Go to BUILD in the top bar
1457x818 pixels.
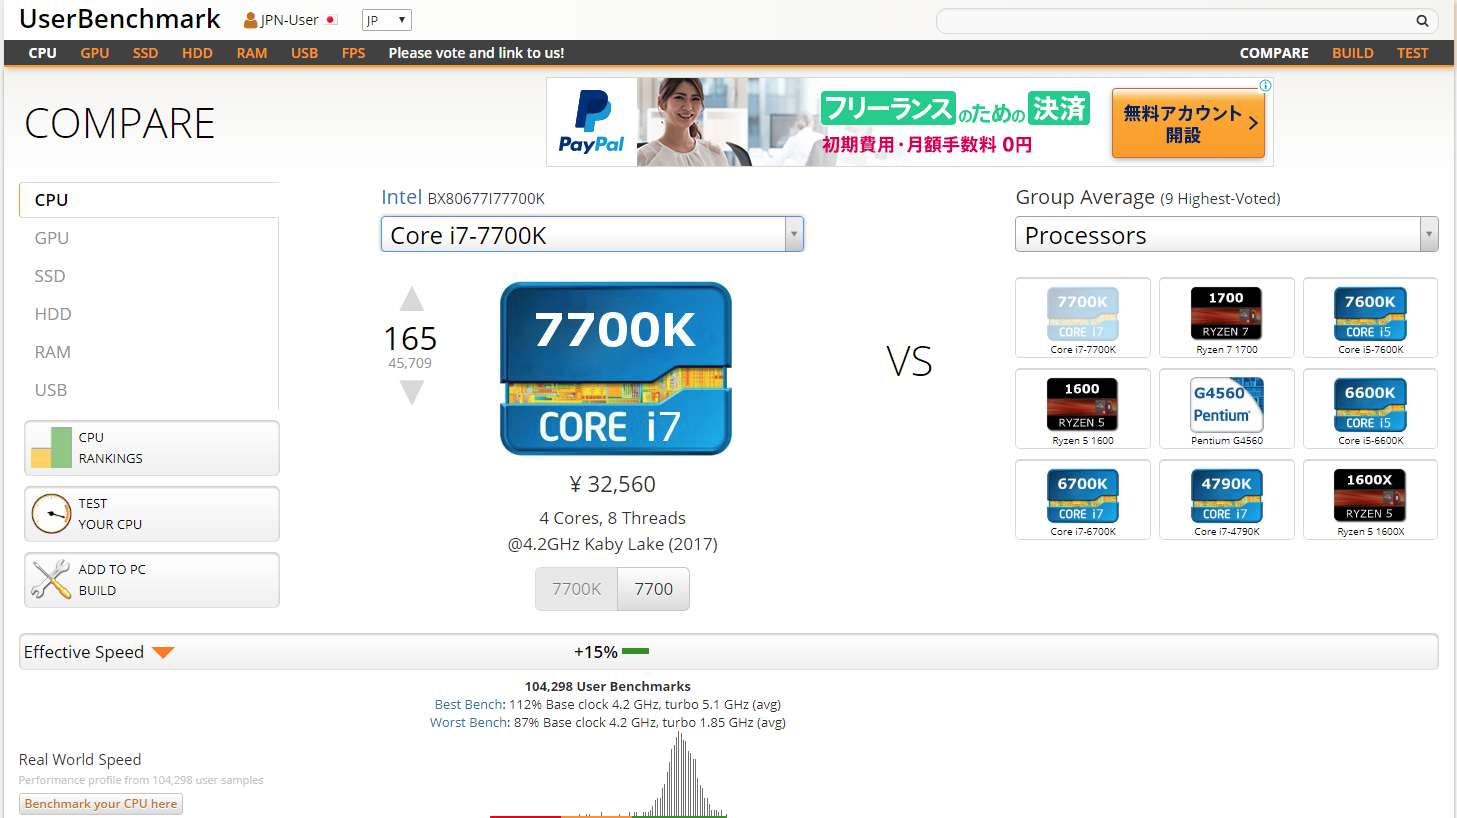[1353, 53]
